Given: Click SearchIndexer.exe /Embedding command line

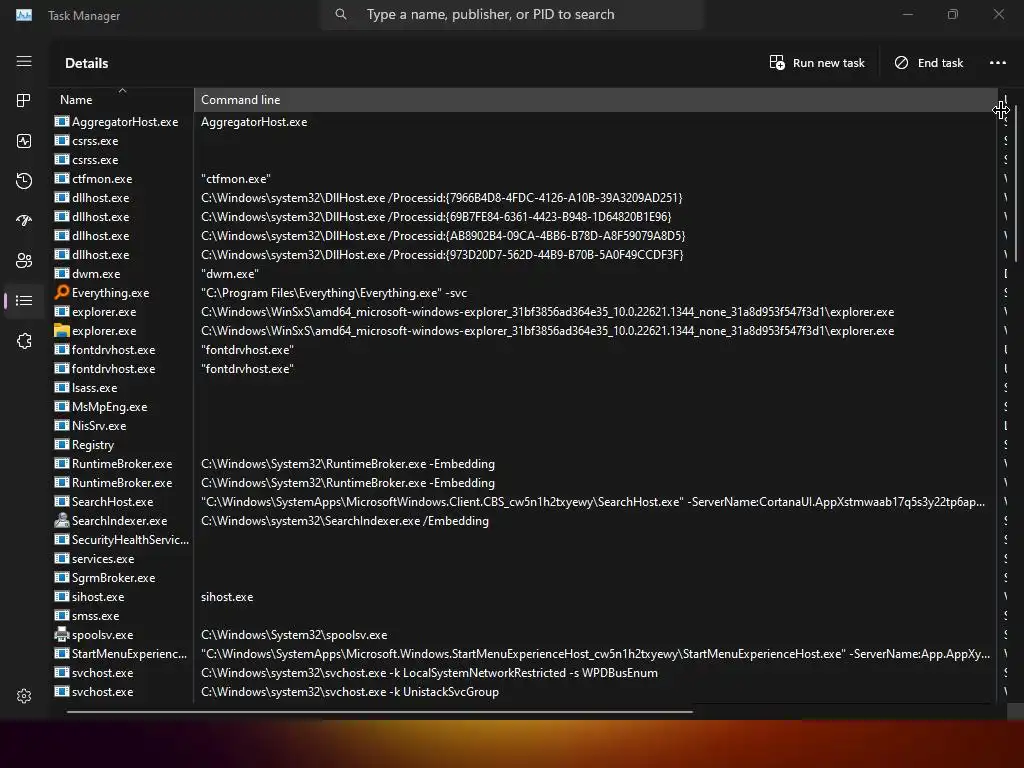Looking at the screenshot, I should [345, 520].
